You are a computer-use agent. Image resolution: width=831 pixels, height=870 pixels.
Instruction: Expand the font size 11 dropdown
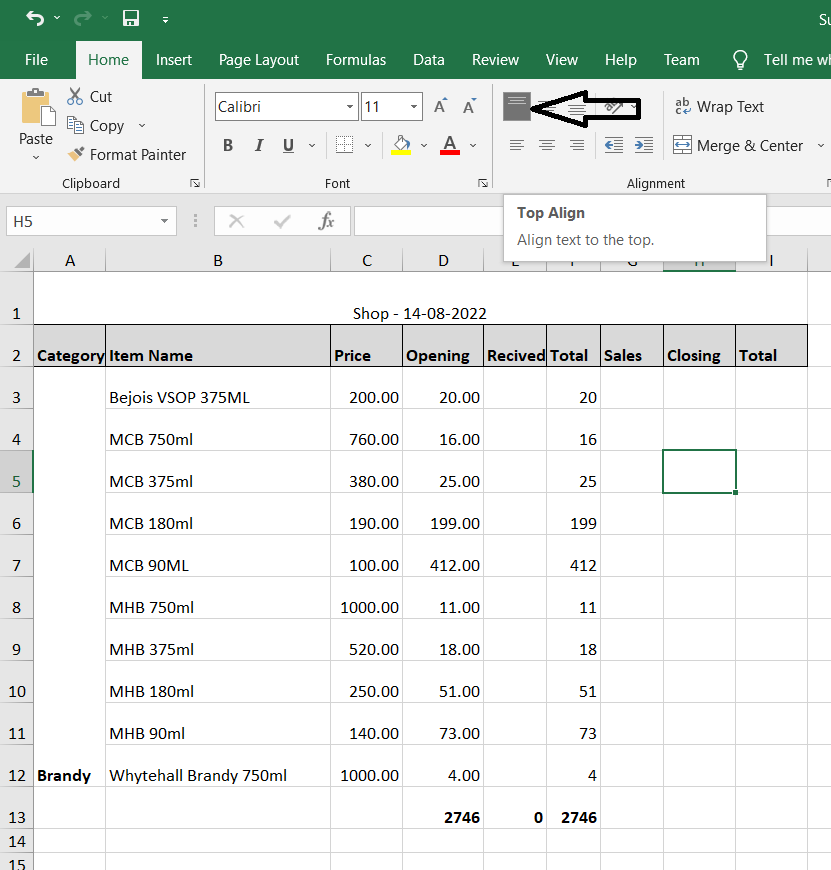coord(414,107)
